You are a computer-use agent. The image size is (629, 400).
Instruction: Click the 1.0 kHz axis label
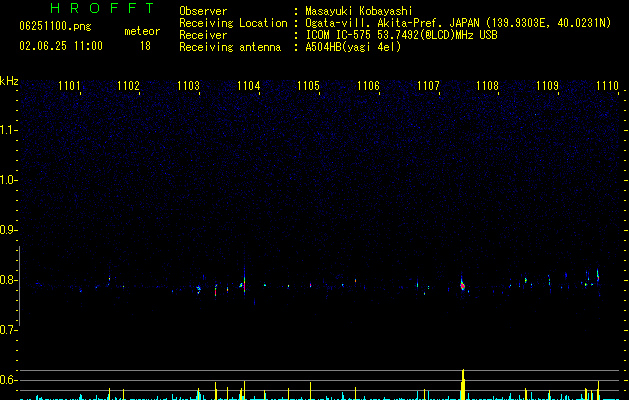click(x=8, y=180)
